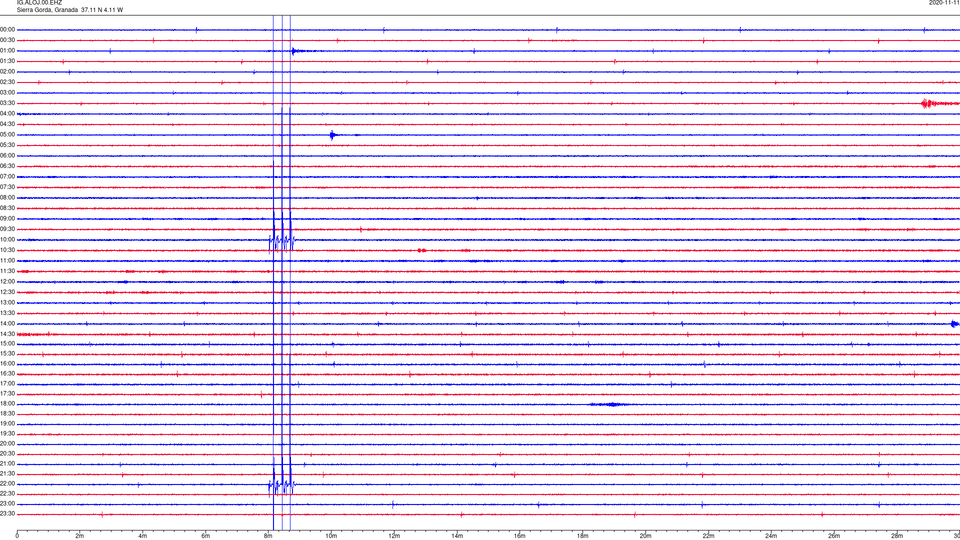
Task: Select the 15:00 trace time label
Action: 7,343
